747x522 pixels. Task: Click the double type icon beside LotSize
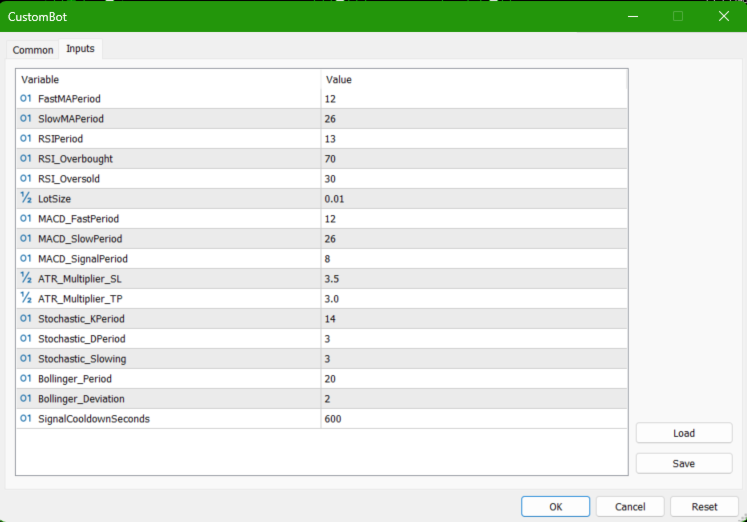26,198
